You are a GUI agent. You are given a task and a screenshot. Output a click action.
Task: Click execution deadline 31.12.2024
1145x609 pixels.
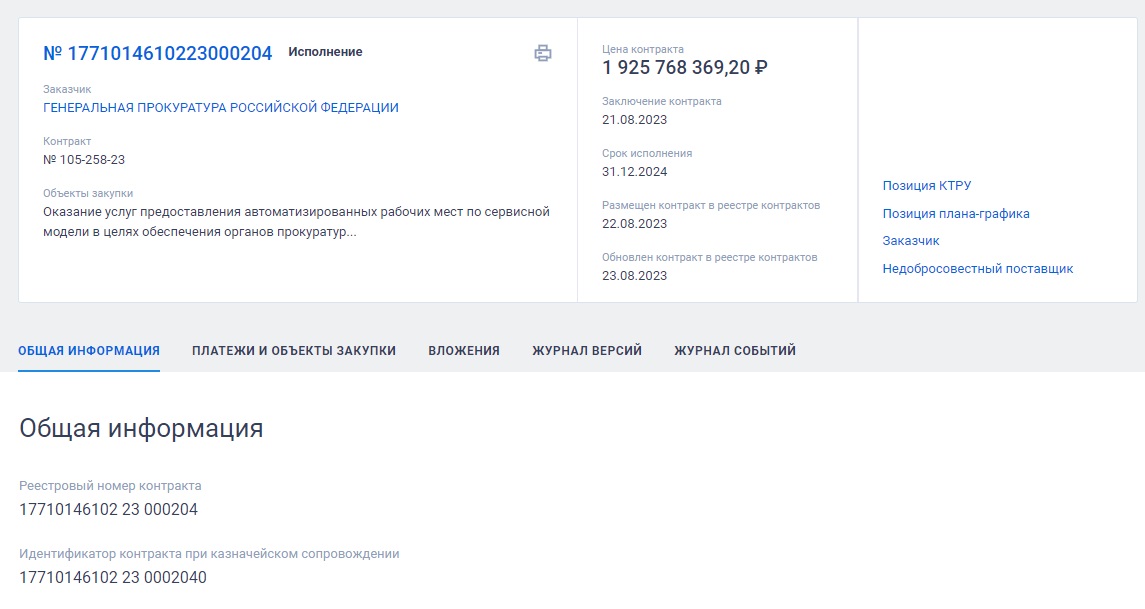point(635,172)
